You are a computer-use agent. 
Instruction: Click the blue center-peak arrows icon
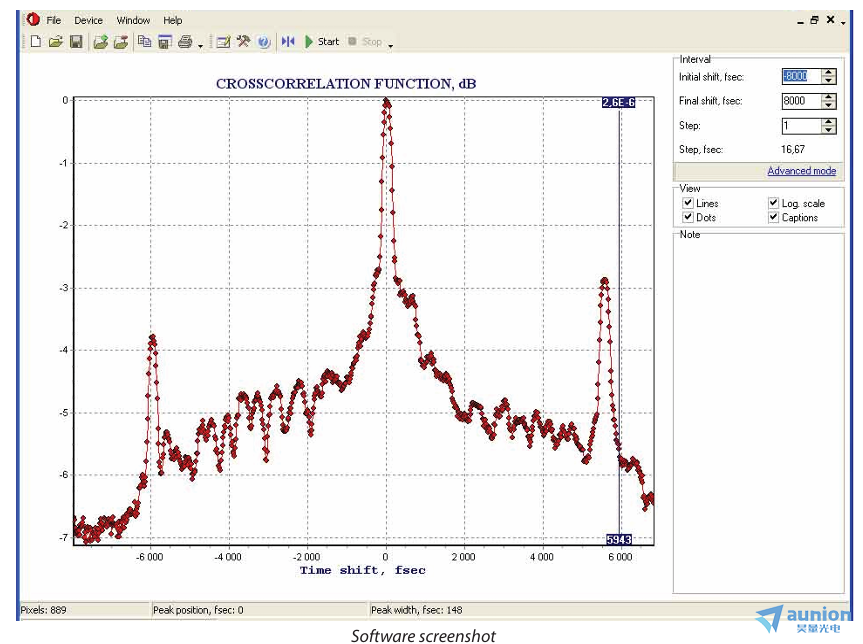point(288,42)
